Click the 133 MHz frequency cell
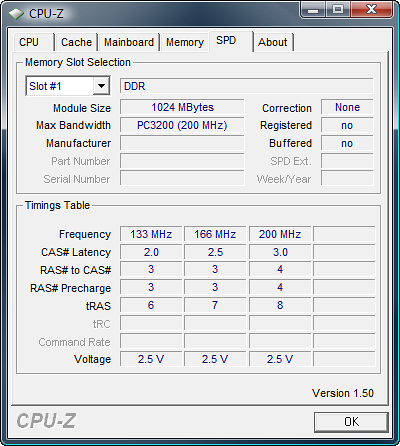Screen dimensions: 400x446 point(151,234)
